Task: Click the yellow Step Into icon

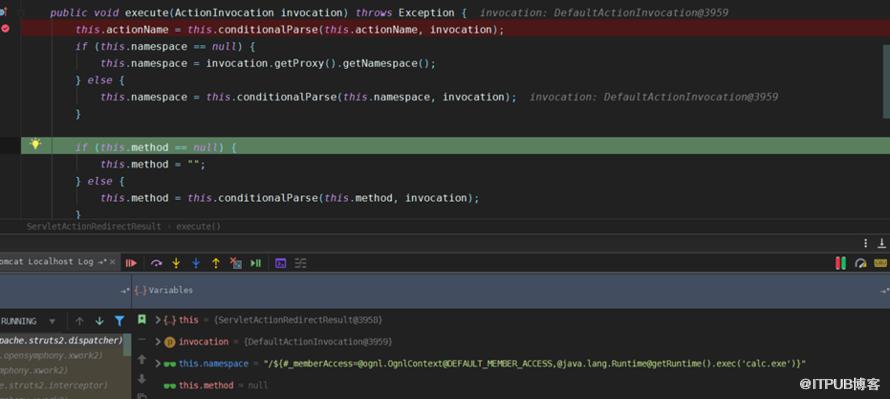Action: [177, 263]
